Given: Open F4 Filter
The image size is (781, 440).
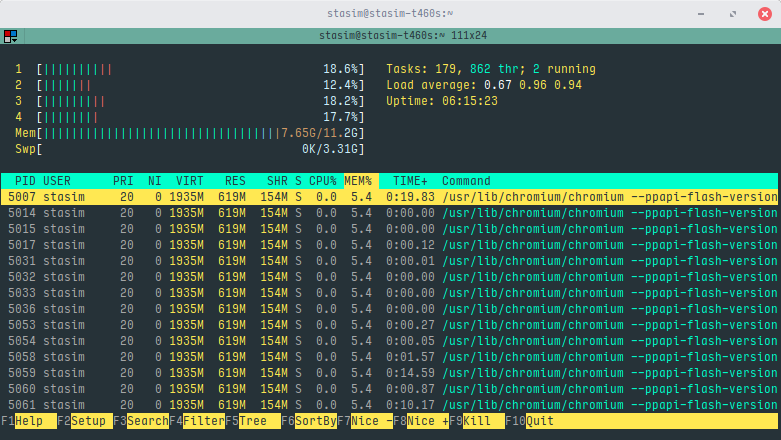Looking at the screenshot, I should pos(197,421).
